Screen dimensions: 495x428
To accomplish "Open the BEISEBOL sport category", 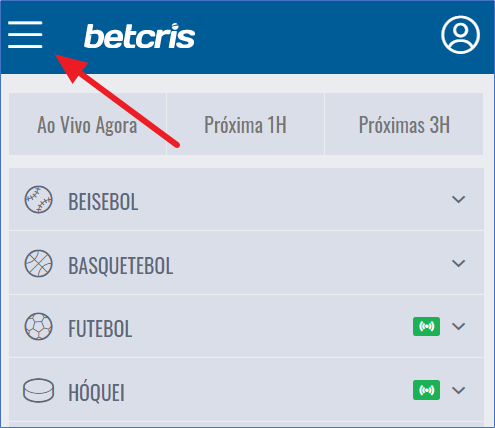I will [246, 199].
